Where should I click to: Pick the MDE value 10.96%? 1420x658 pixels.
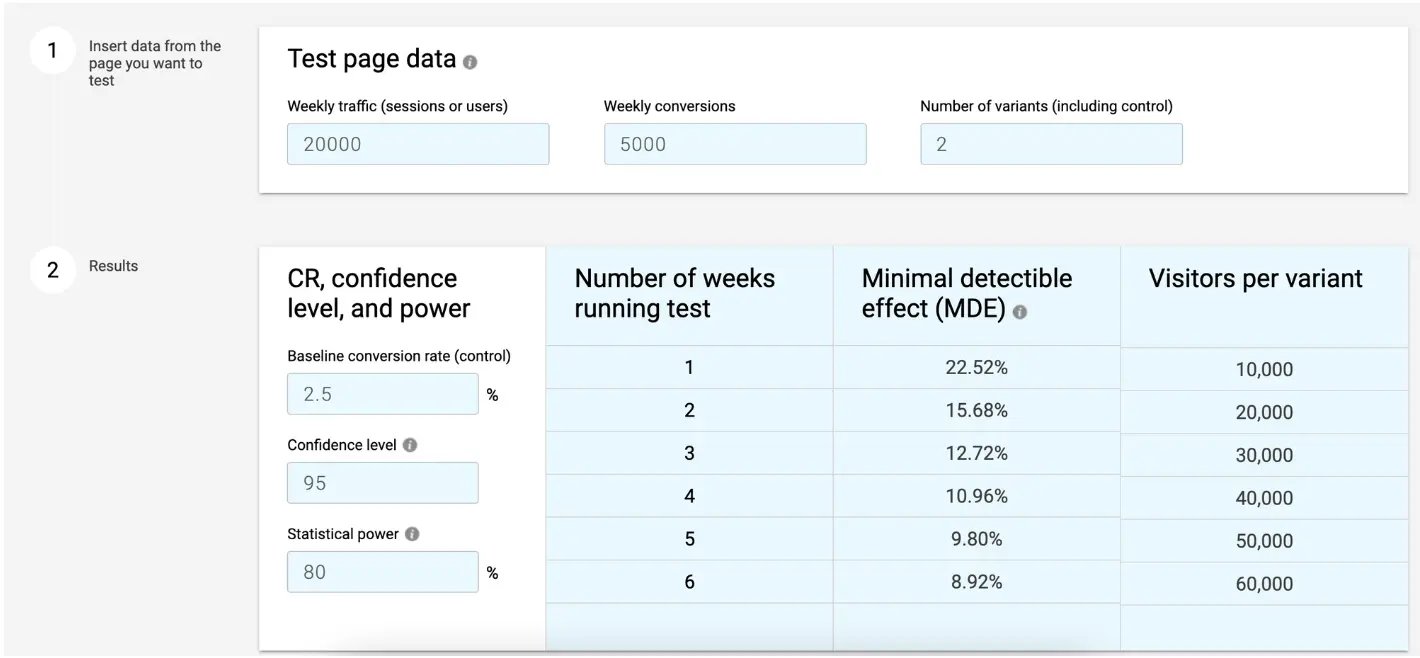[976, 497]
